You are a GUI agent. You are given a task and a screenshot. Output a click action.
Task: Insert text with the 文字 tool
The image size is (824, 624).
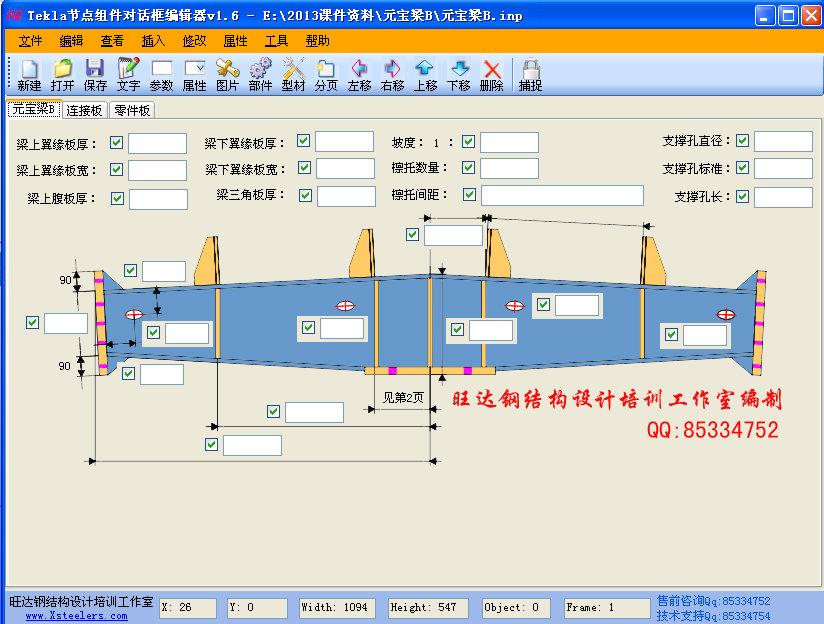(x=128, y=75)
